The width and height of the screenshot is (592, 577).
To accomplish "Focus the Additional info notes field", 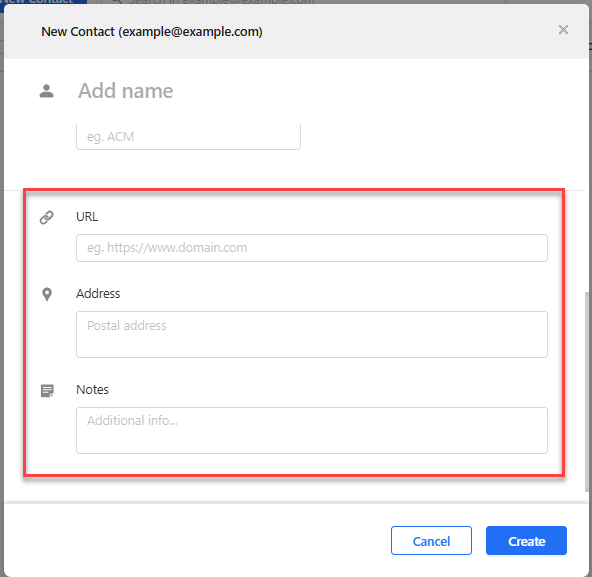I will tap(312, 430).
